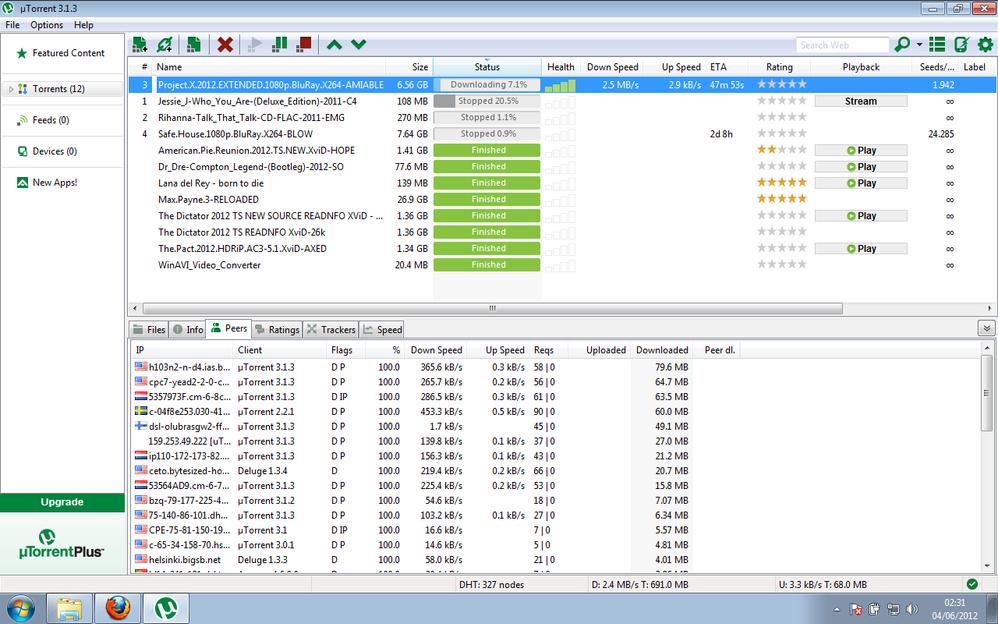The image size is (998, 624).
Task: Click the Stream button for Jessie J
Action: point(861,101)
